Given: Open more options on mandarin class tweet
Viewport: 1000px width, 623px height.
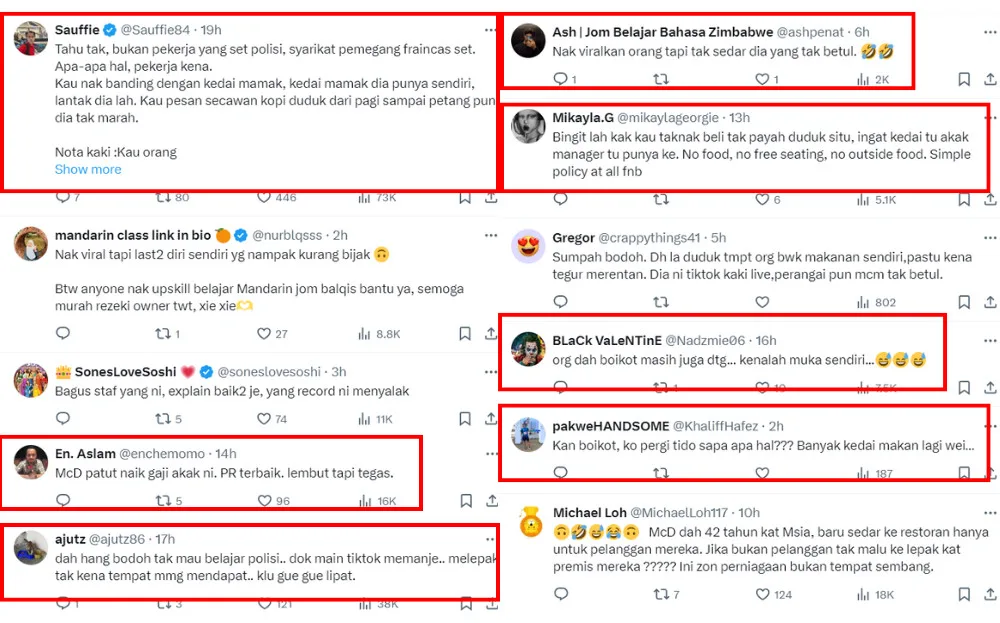Looking at the screenshot, I should click(490, 235).
